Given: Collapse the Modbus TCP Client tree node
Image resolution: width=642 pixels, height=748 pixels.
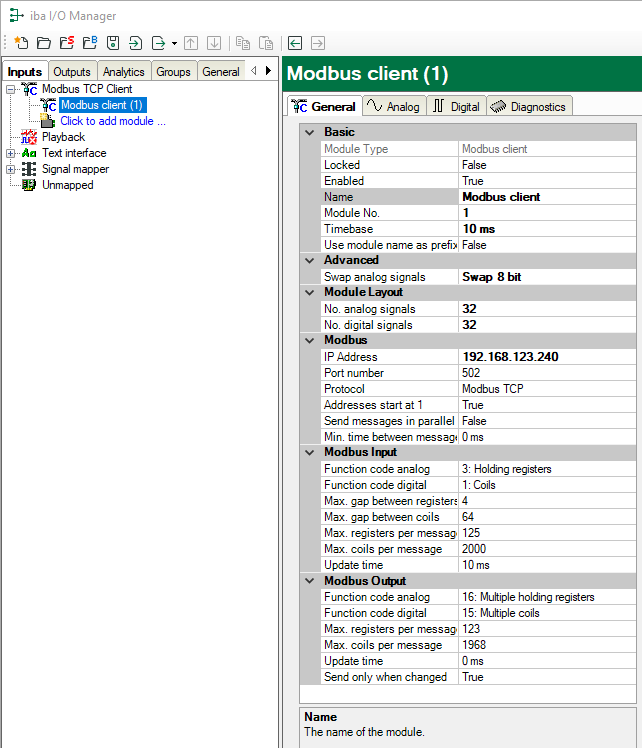Looking at the screenshot, I should click(x=11, y=89).
